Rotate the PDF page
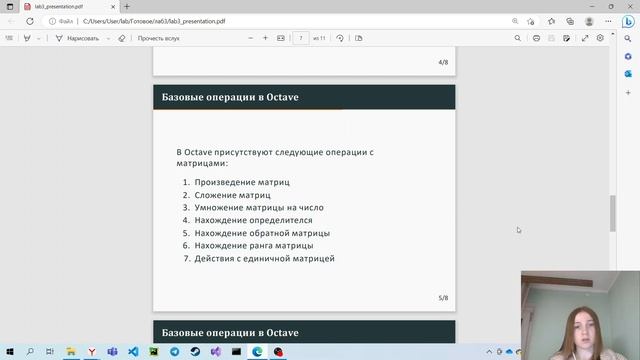The image size is (640, 360). (340, 38)
